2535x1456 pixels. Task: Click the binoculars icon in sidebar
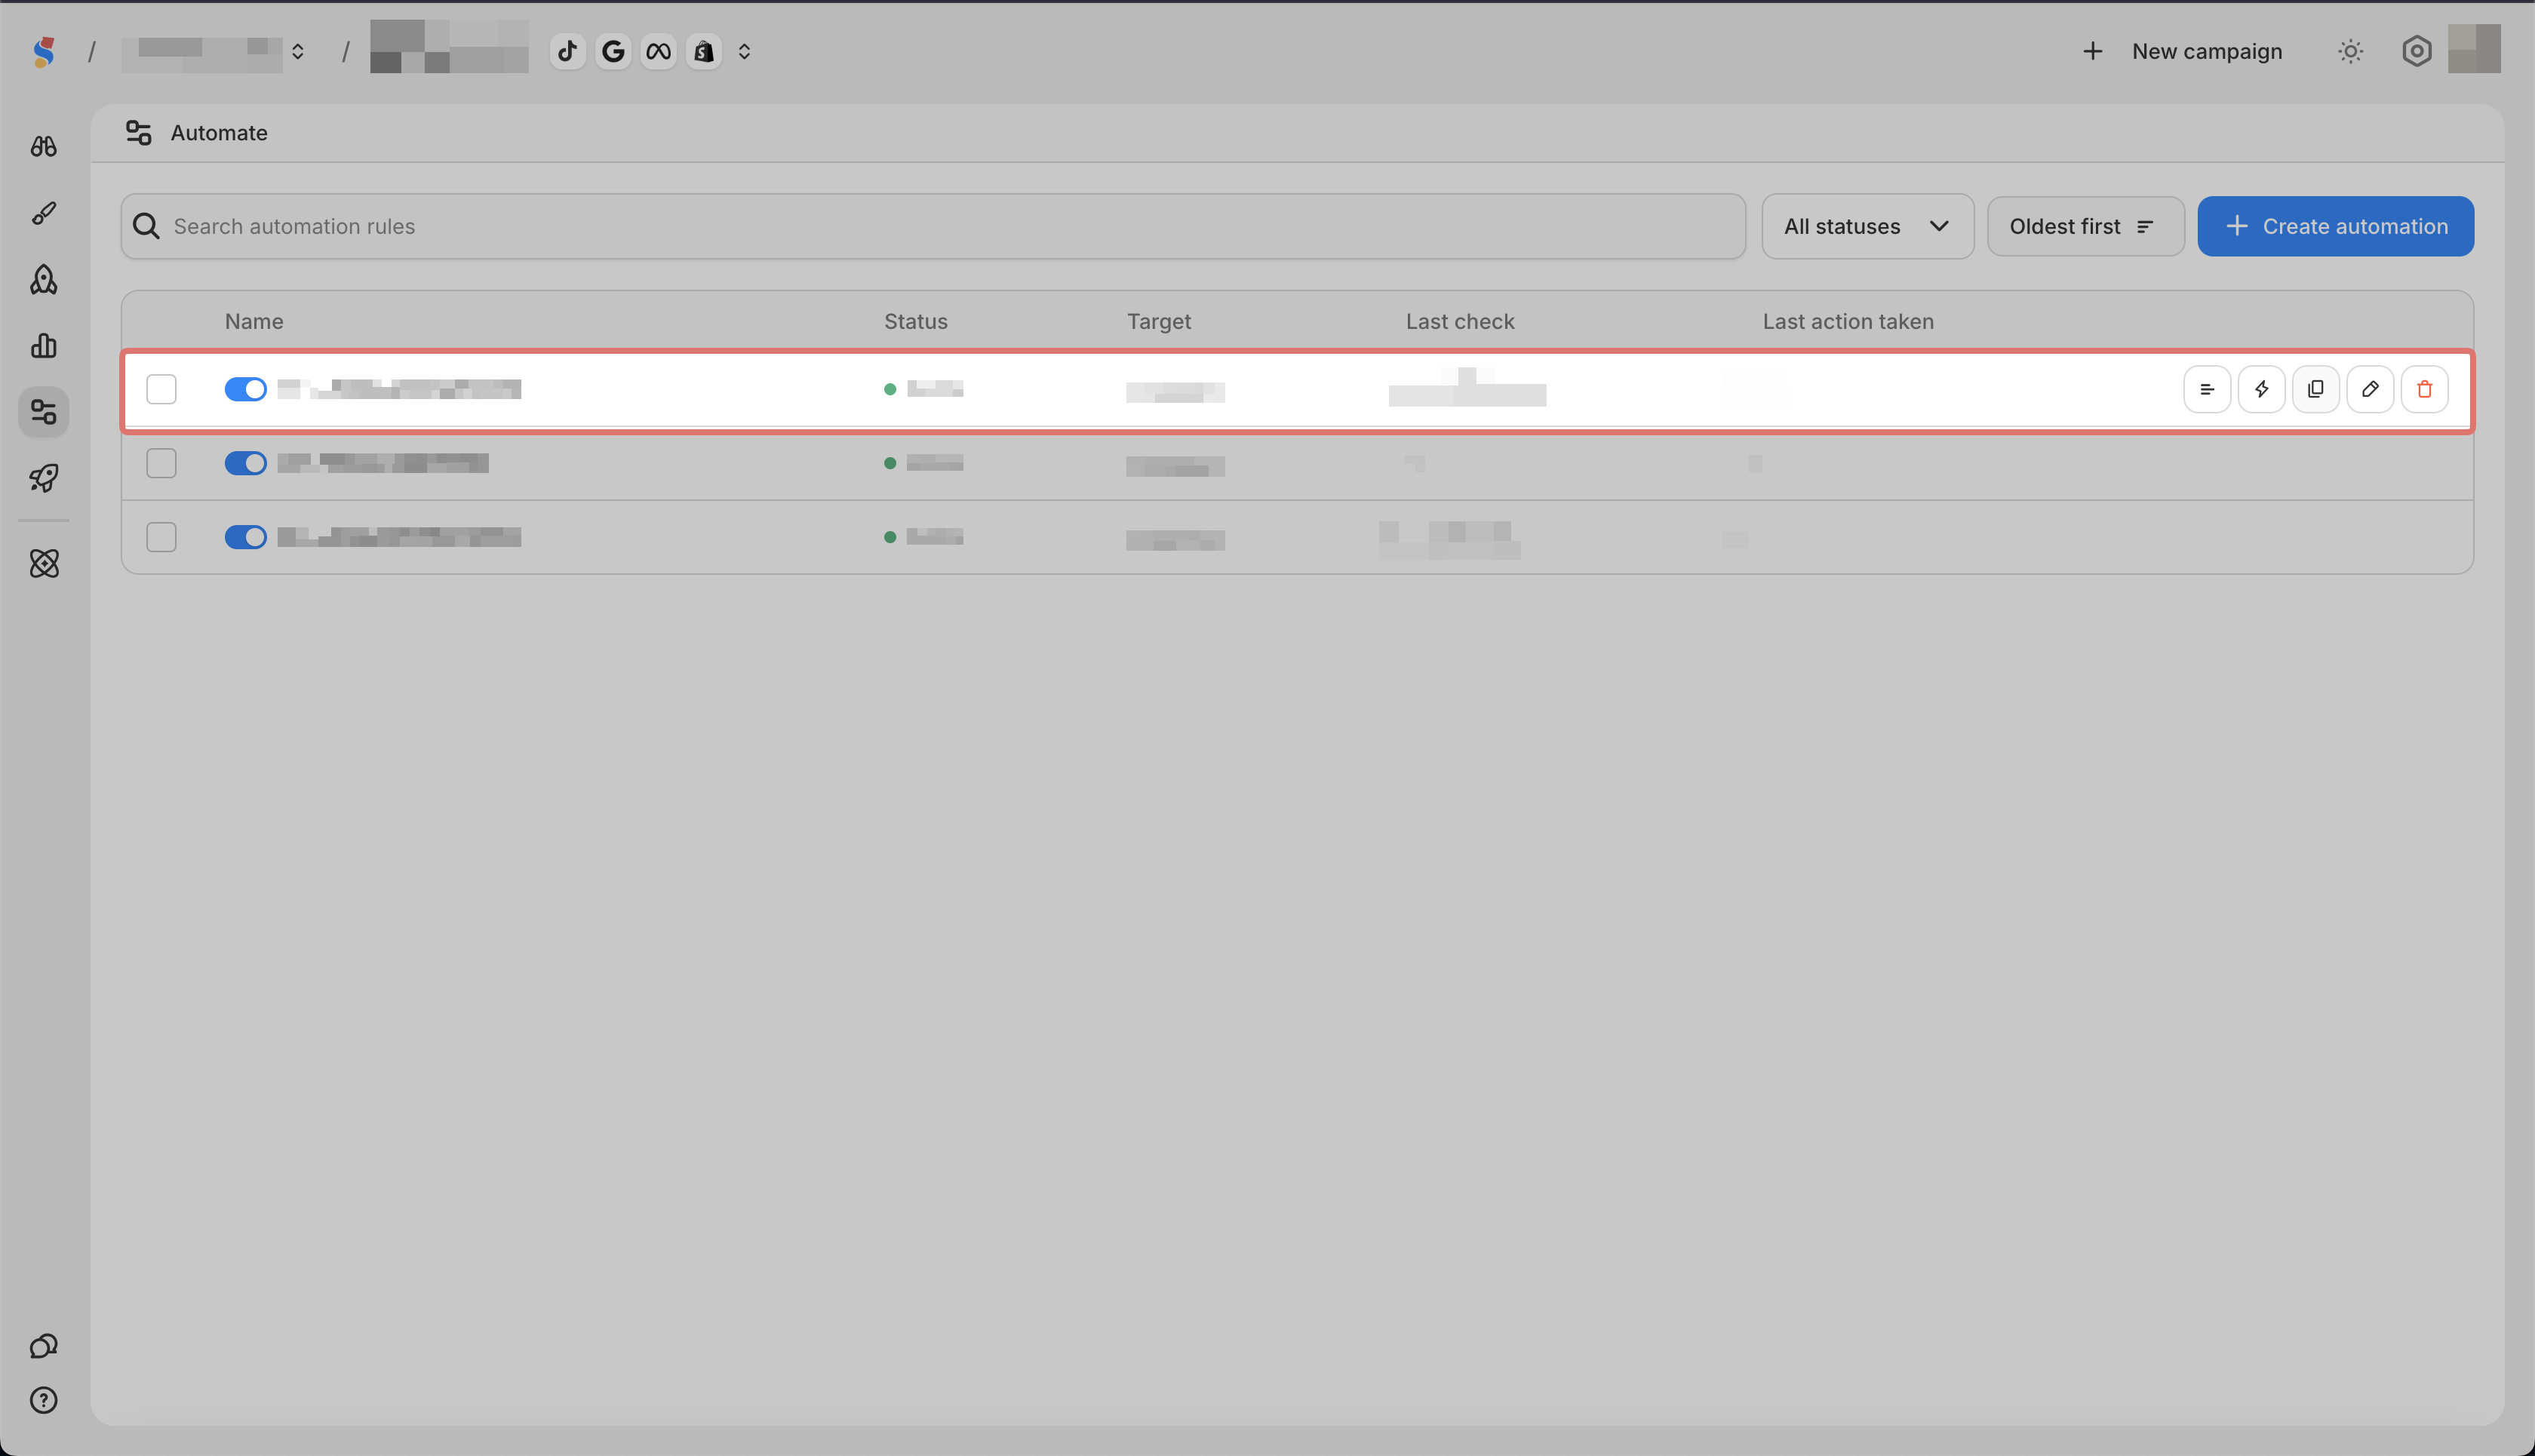click(43, 146)
